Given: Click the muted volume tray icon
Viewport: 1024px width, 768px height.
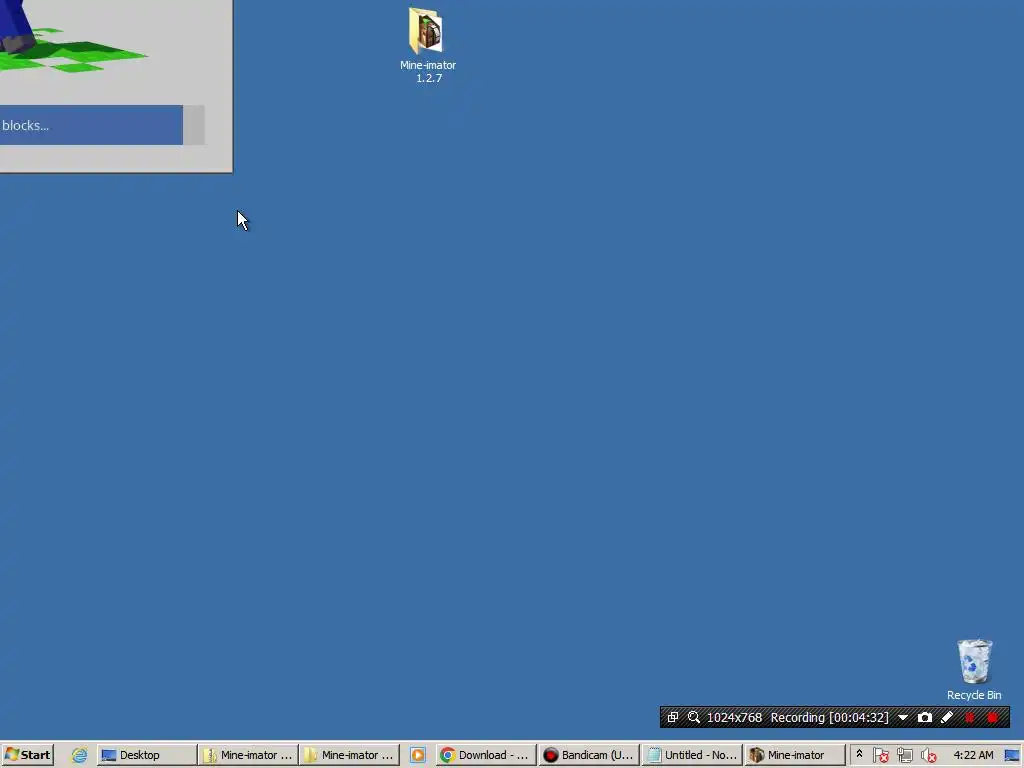Looking at the screenshot, I should [x=929, y=756].
